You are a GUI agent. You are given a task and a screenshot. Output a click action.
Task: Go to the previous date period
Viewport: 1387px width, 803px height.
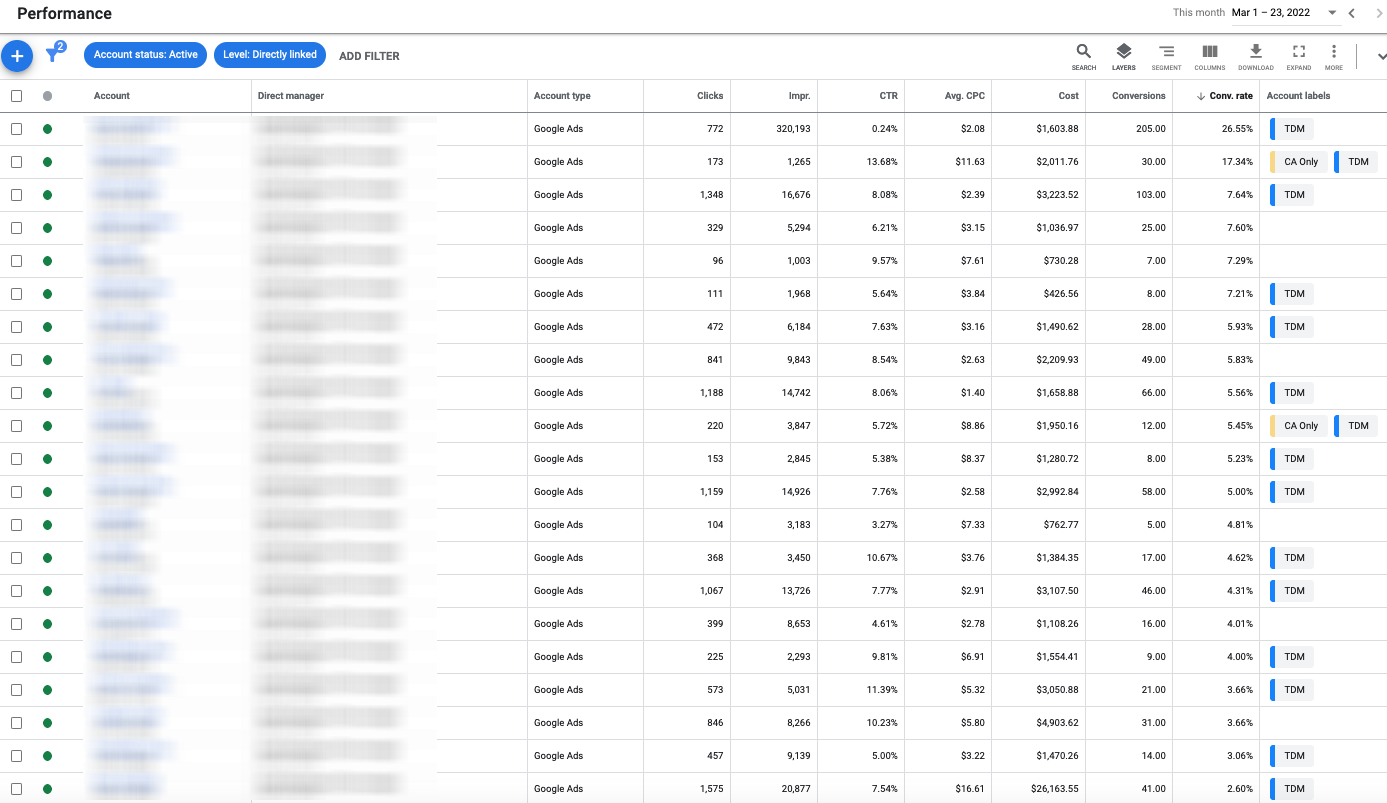pos(1352,13)
